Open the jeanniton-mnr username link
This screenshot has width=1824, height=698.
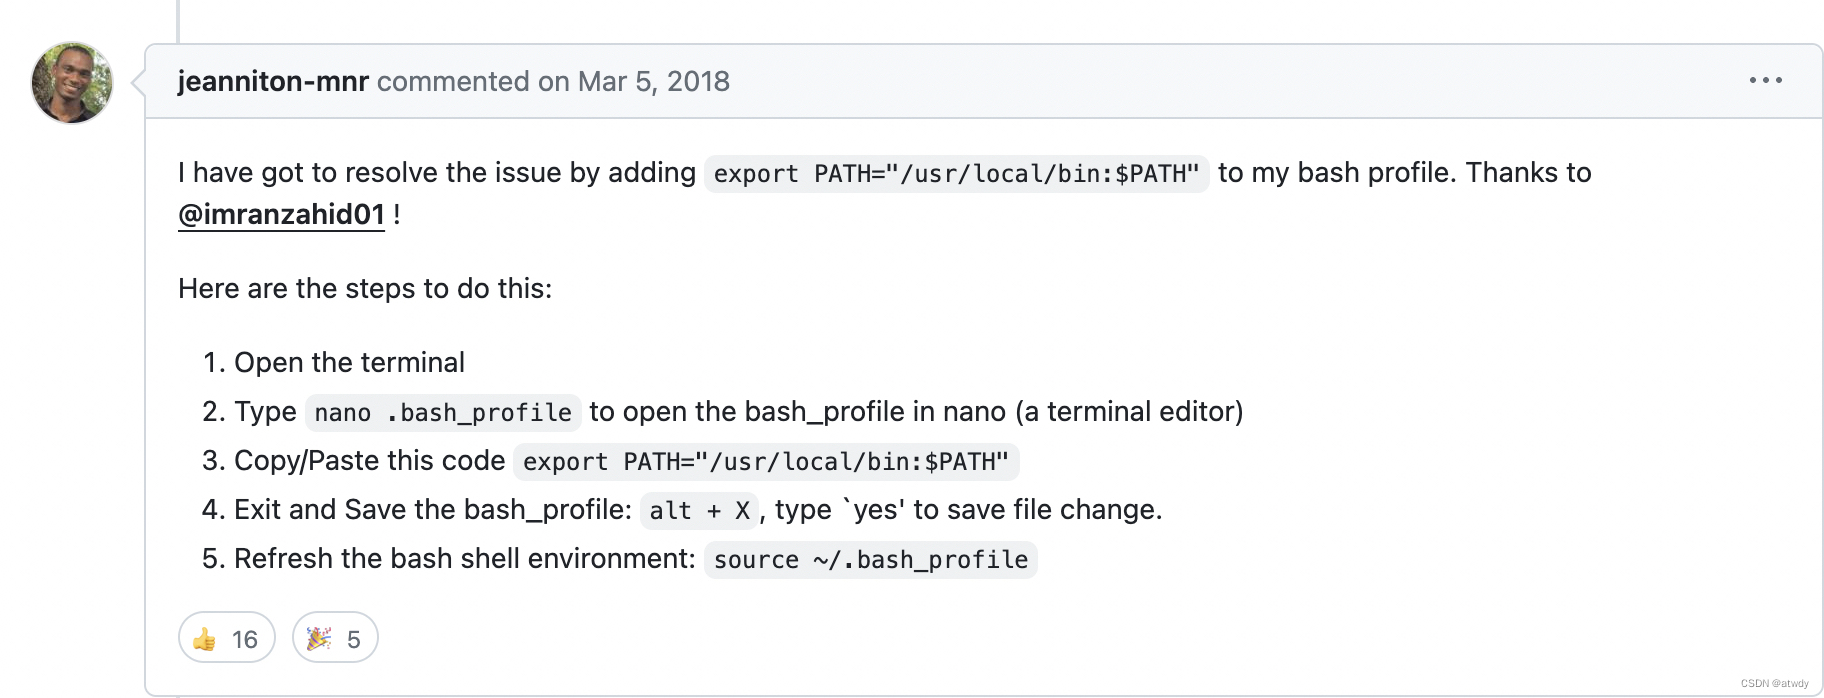pyautogui.click(x=273, y=81)
